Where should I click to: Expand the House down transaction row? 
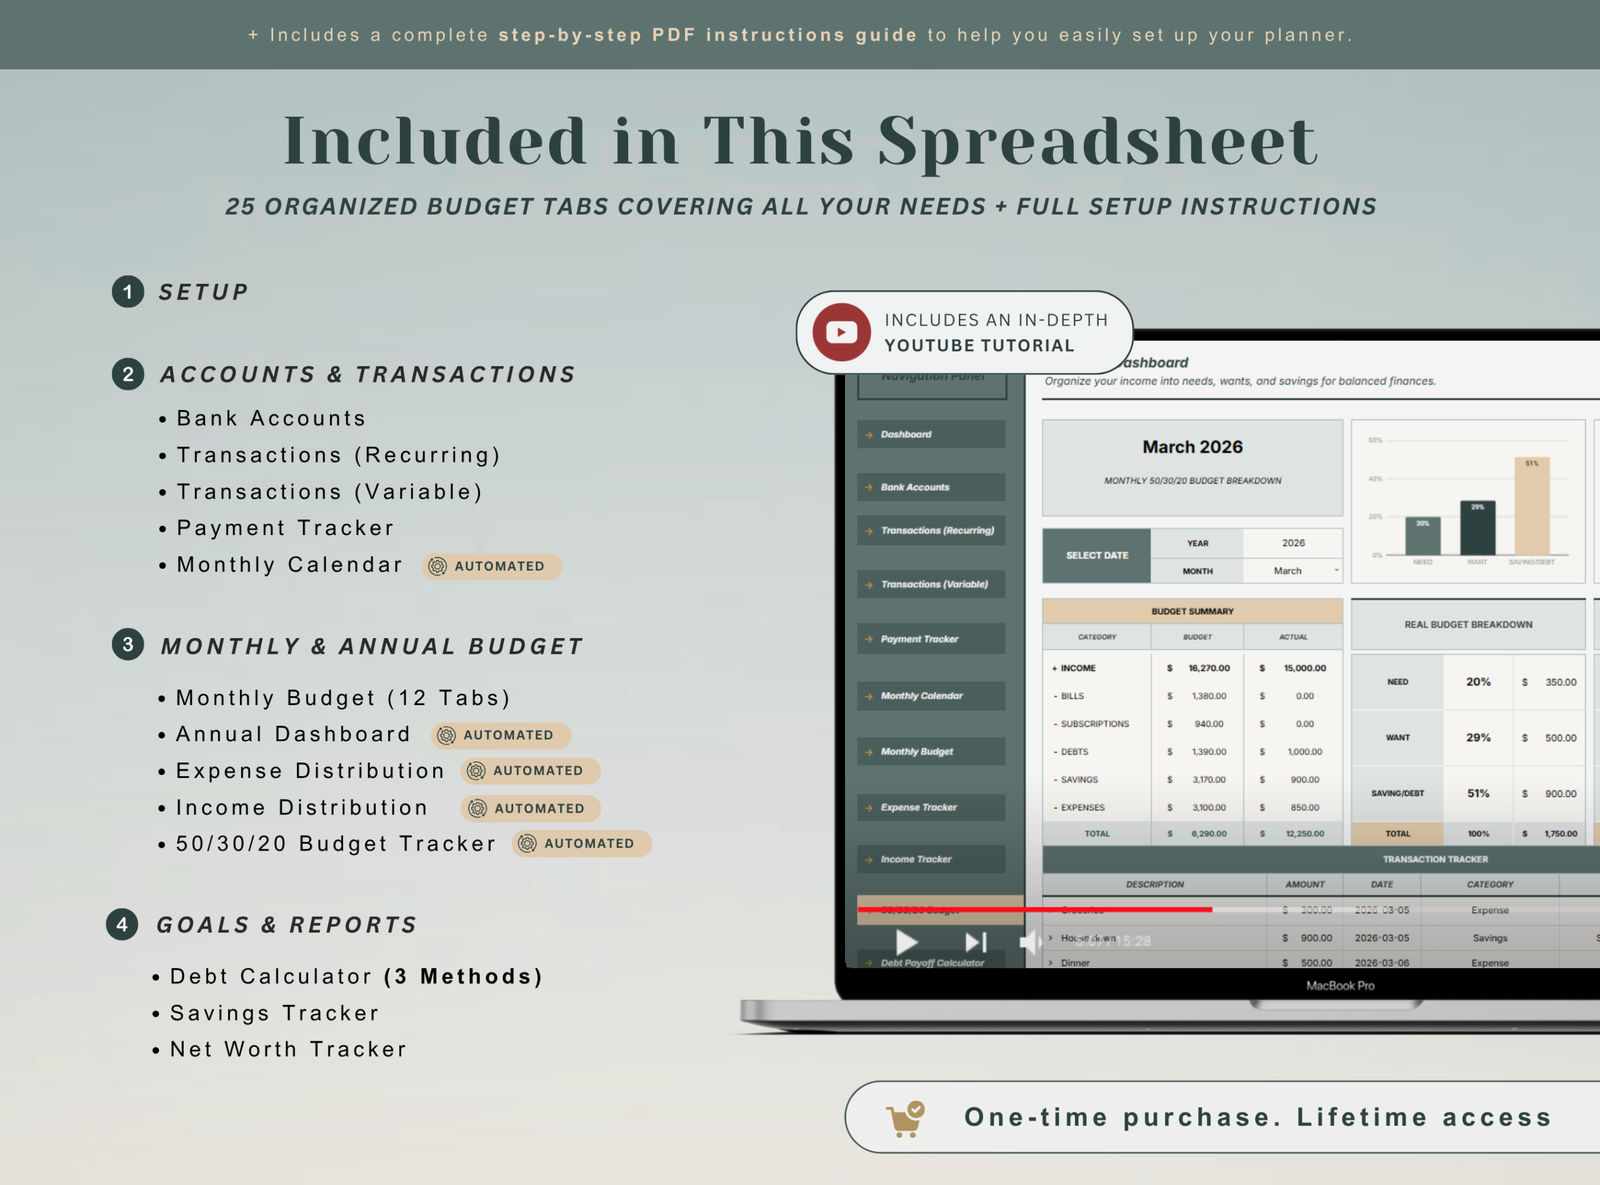(x=1050, y=938)
